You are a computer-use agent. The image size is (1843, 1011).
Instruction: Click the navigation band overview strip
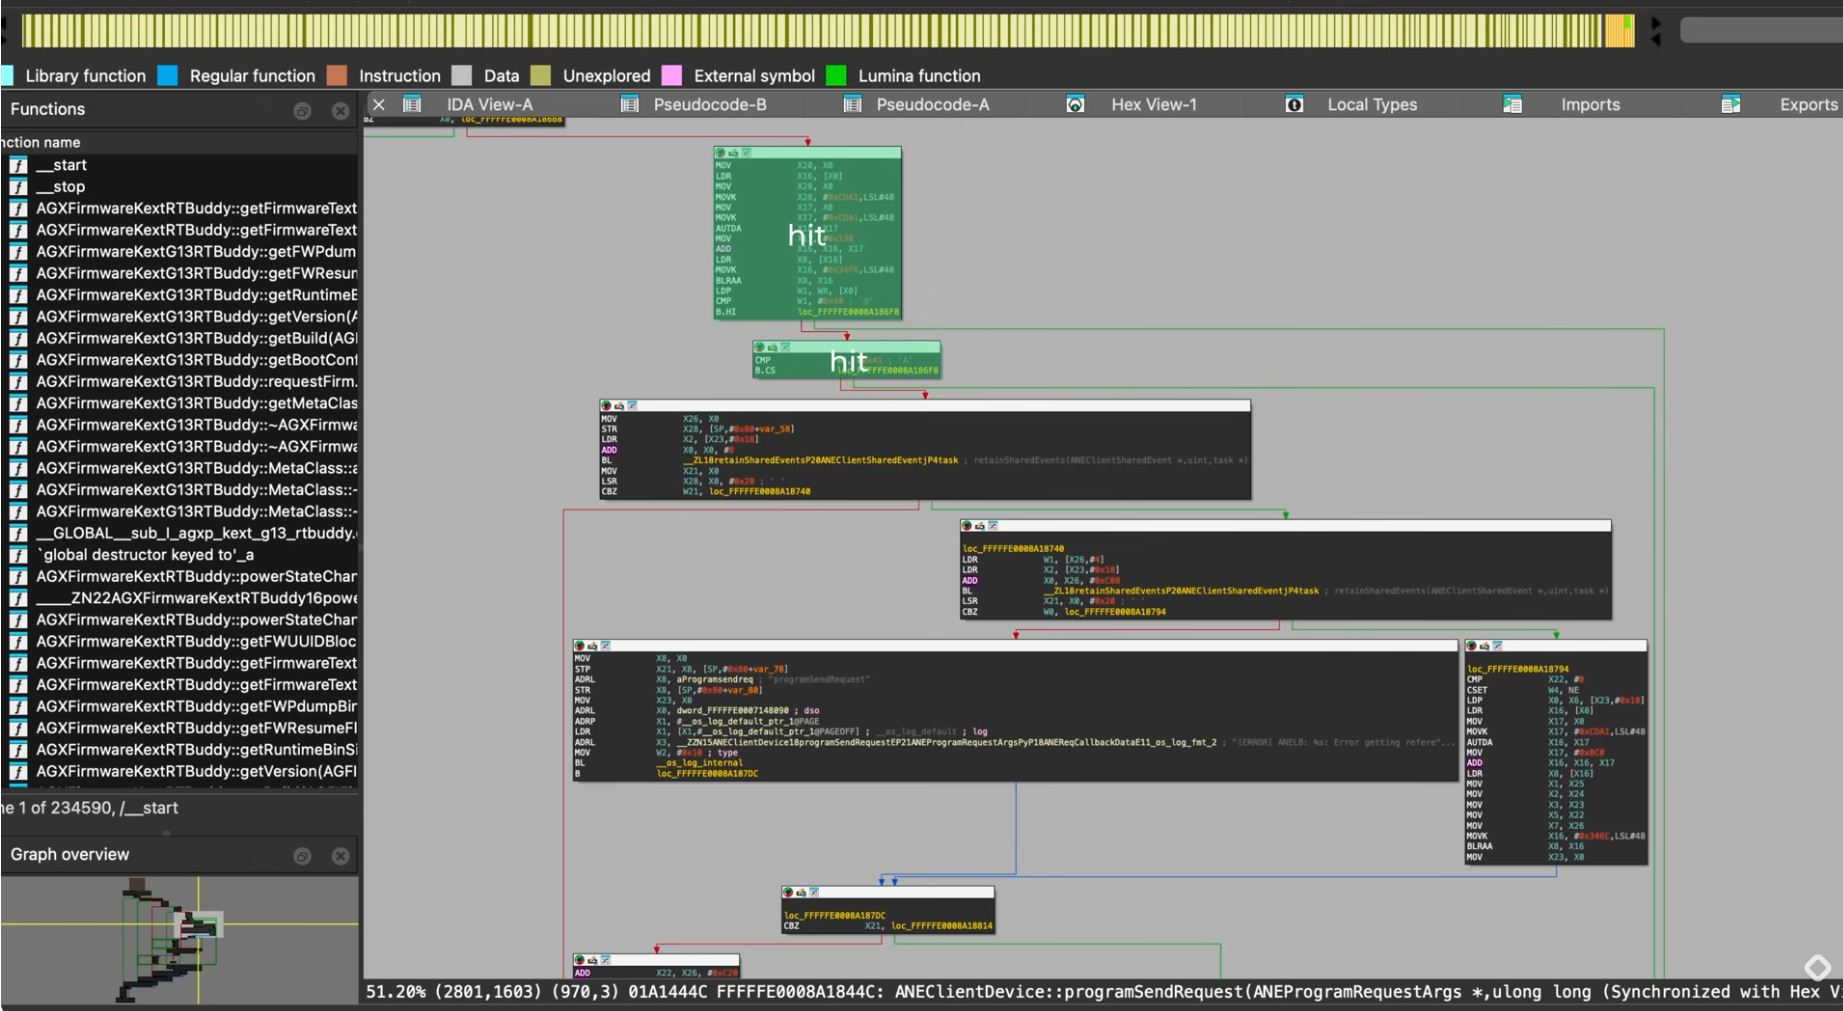tap(828, 31)
